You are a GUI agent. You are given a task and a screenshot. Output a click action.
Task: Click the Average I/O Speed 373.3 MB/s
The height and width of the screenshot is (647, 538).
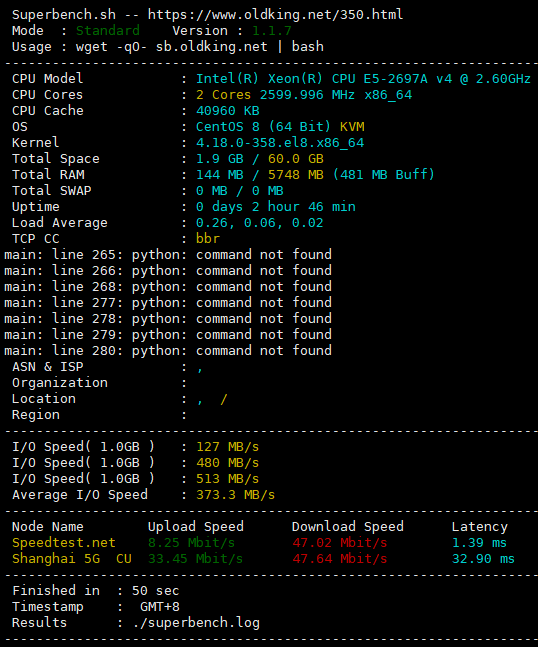coord(235,495)
